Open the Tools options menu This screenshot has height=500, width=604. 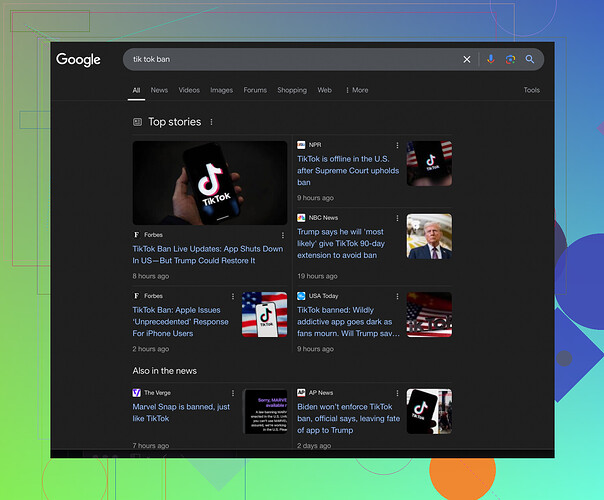point(531,90)
